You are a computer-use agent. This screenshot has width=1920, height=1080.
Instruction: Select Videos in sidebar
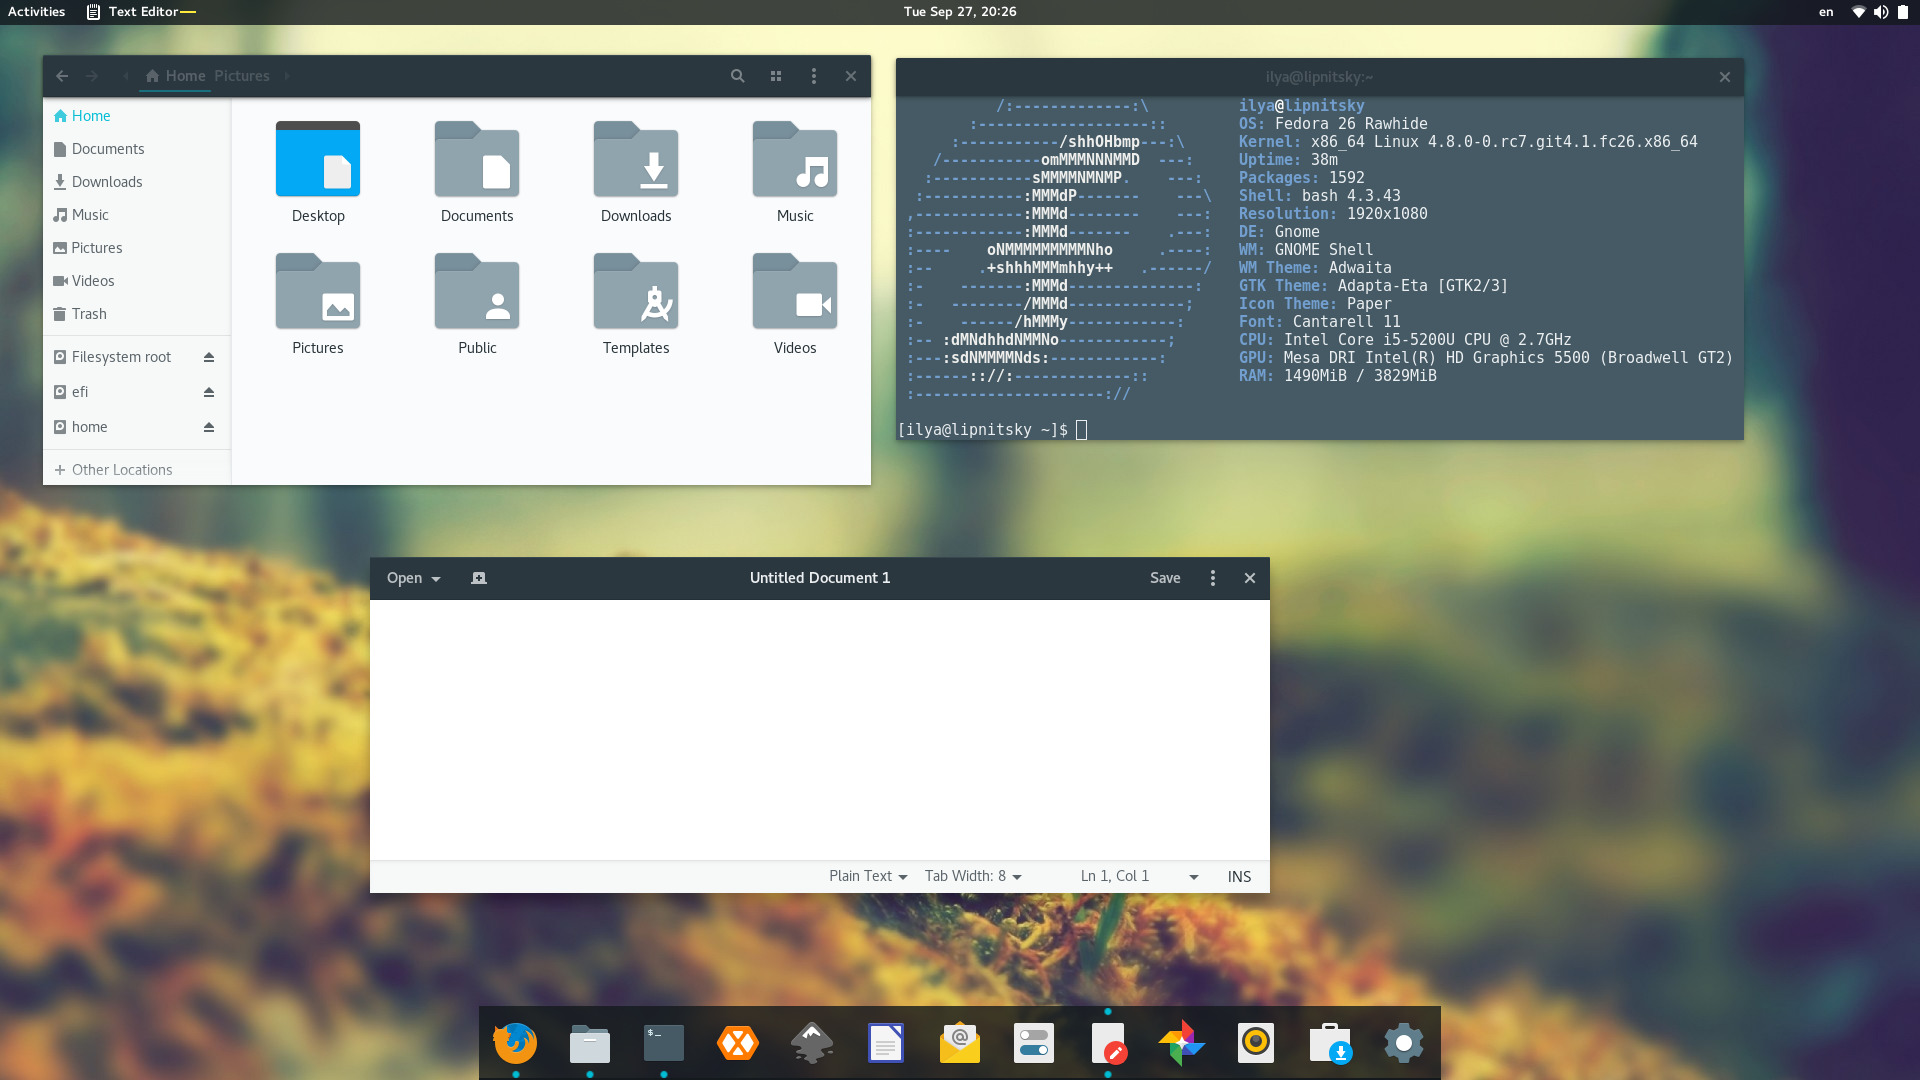(137, 281)
